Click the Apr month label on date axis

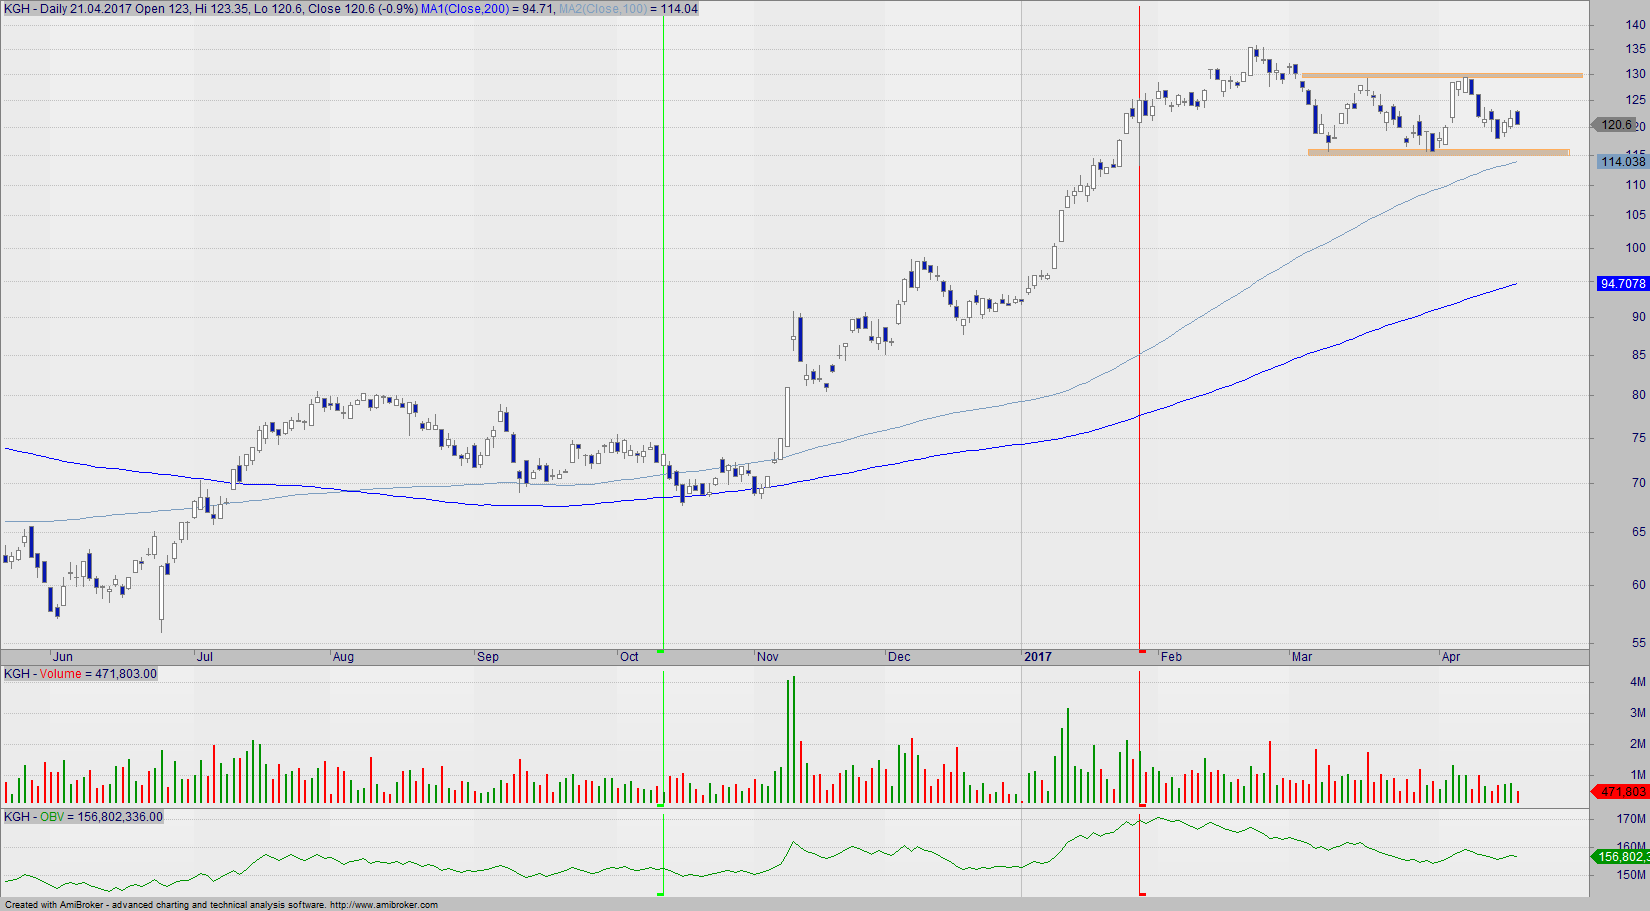(1451, 657)
